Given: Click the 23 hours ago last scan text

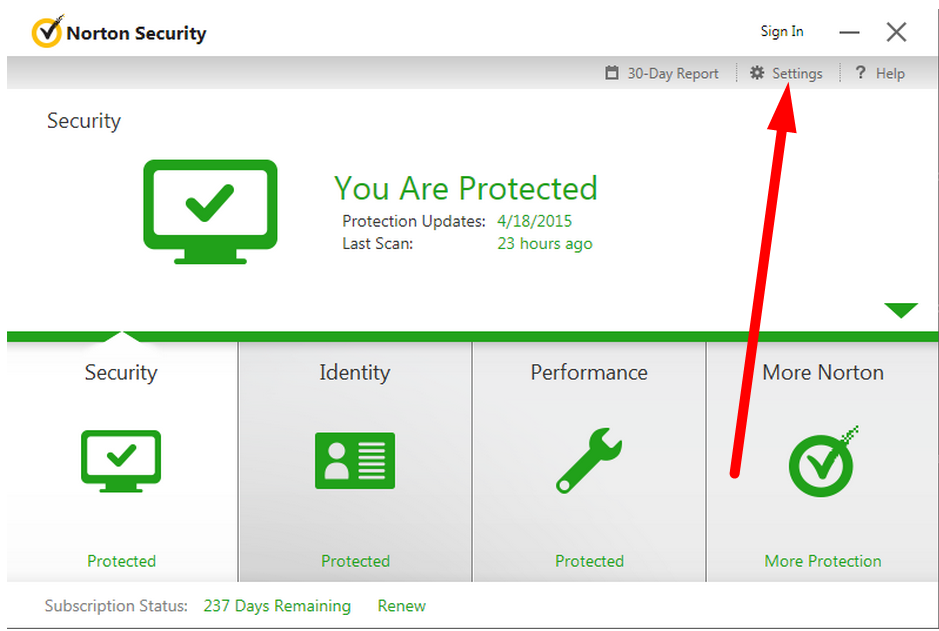Looking at the screenshot, I should [544, 244].
